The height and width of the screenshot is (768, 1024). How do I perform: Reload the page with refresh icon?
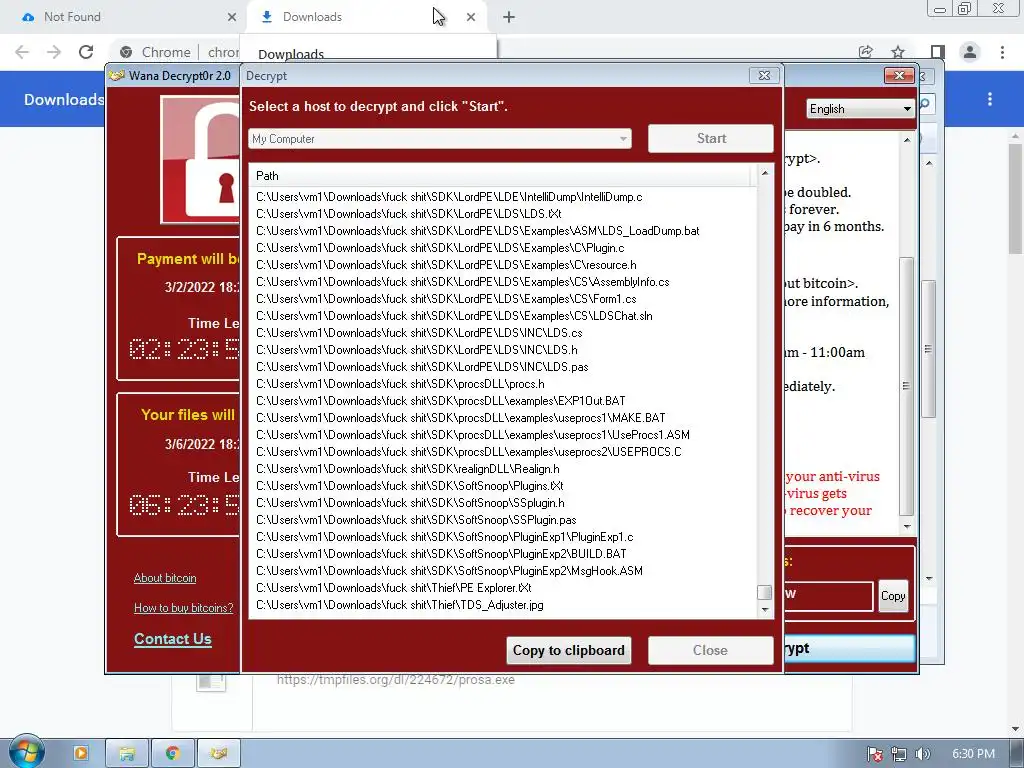tap(86, 52)
